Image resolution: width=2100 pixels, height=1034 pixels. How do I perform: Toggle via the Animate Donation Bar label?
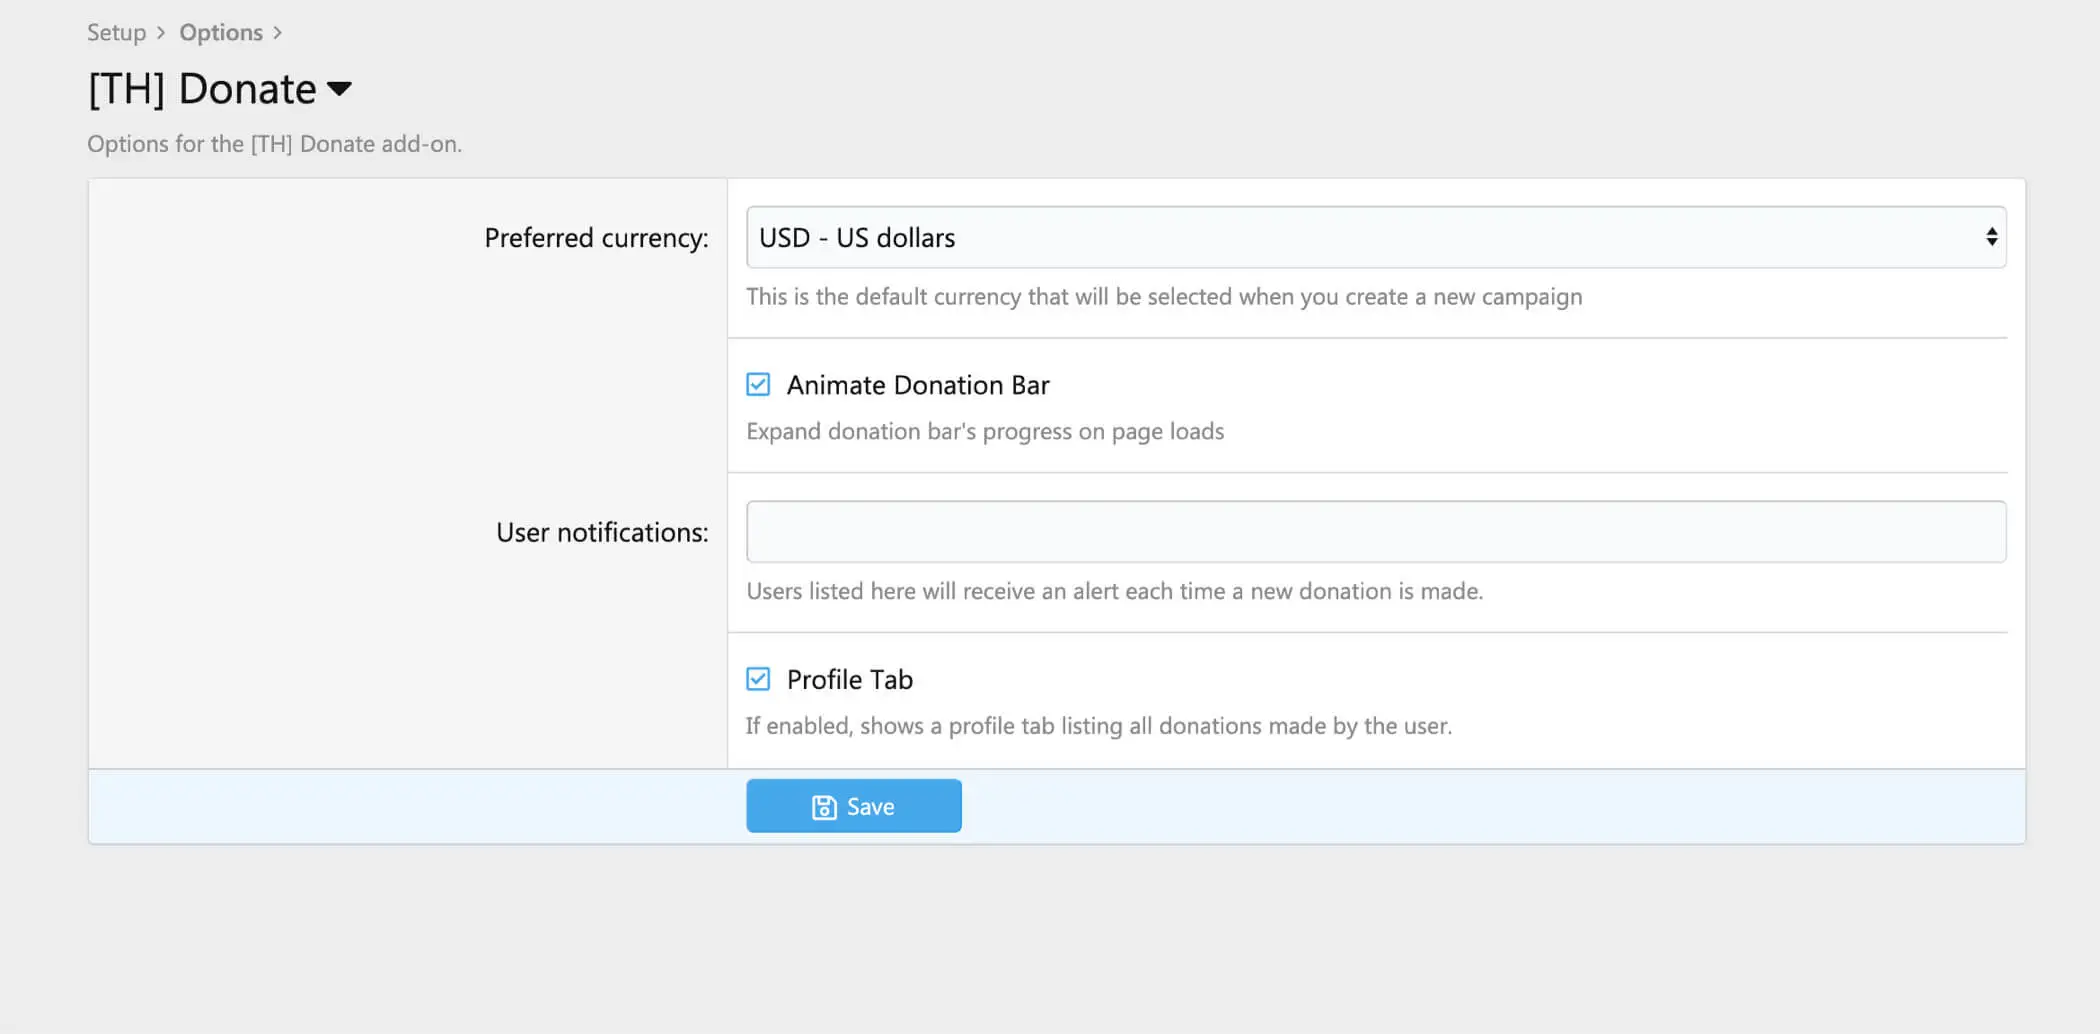point(917,385)
